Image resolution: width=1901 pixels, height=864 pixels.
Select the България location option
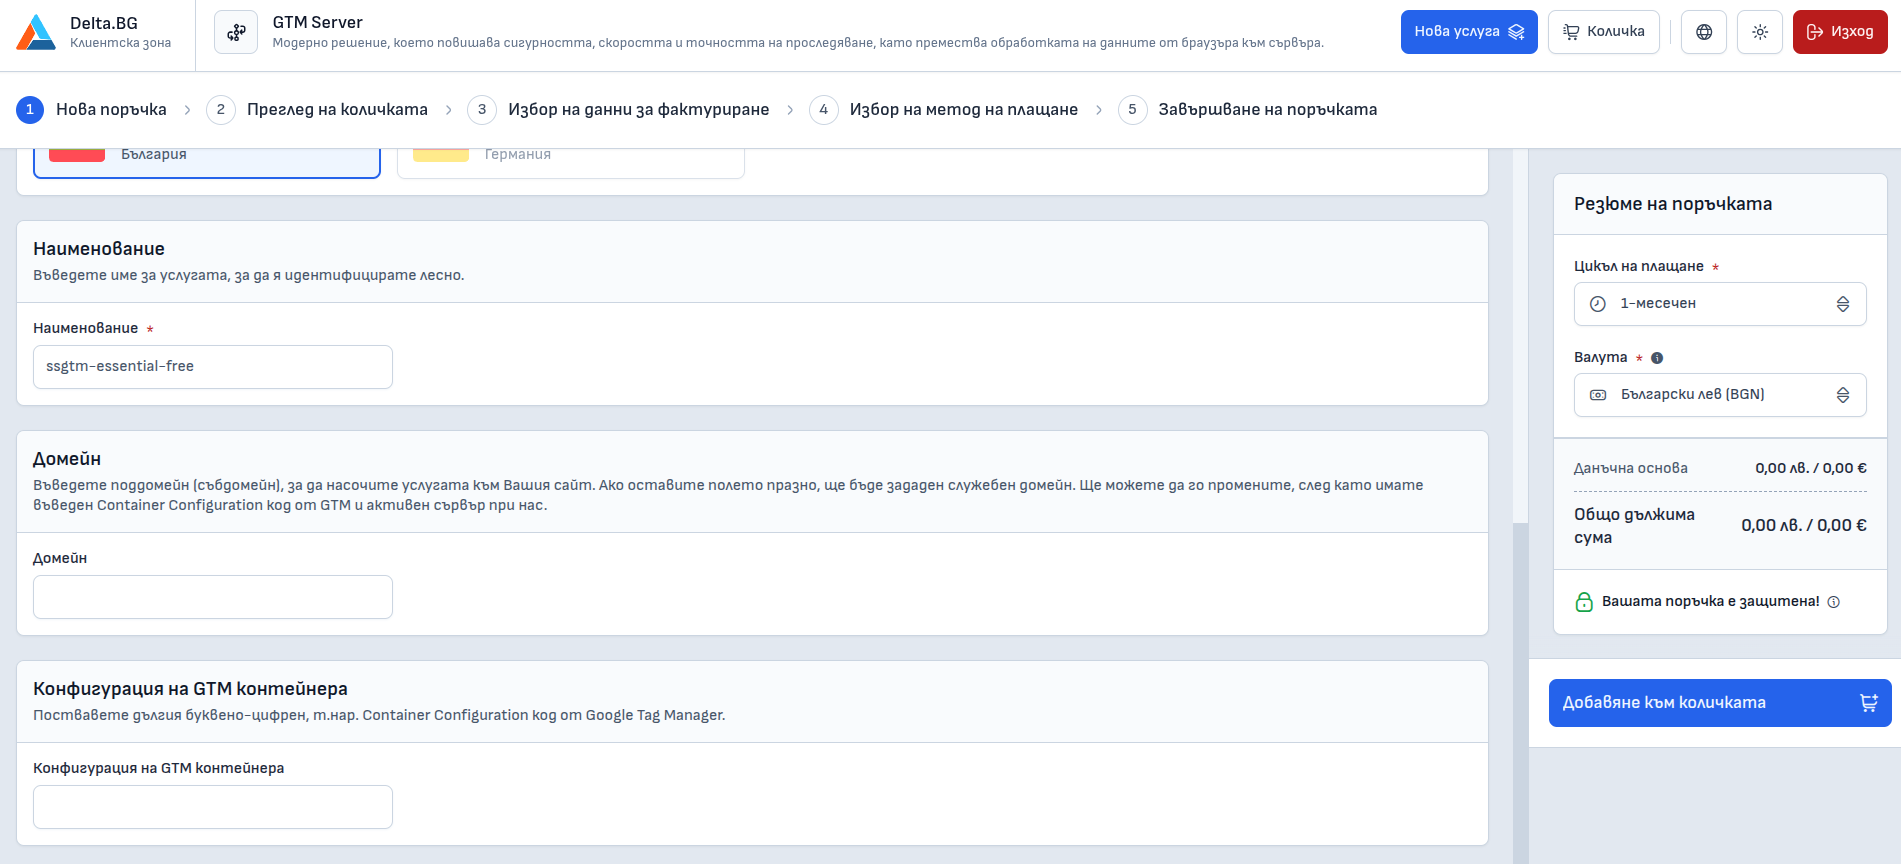tap(207, 160)
